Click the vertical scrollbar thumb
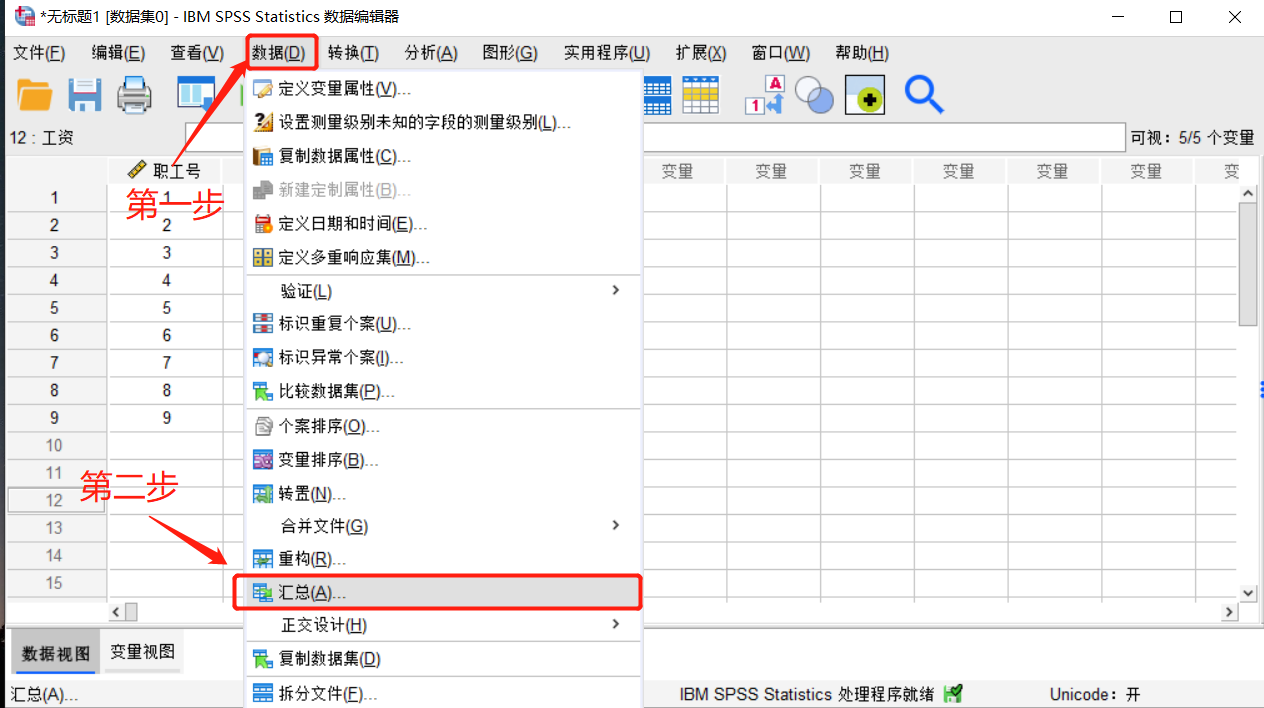 coord(1248,264)
